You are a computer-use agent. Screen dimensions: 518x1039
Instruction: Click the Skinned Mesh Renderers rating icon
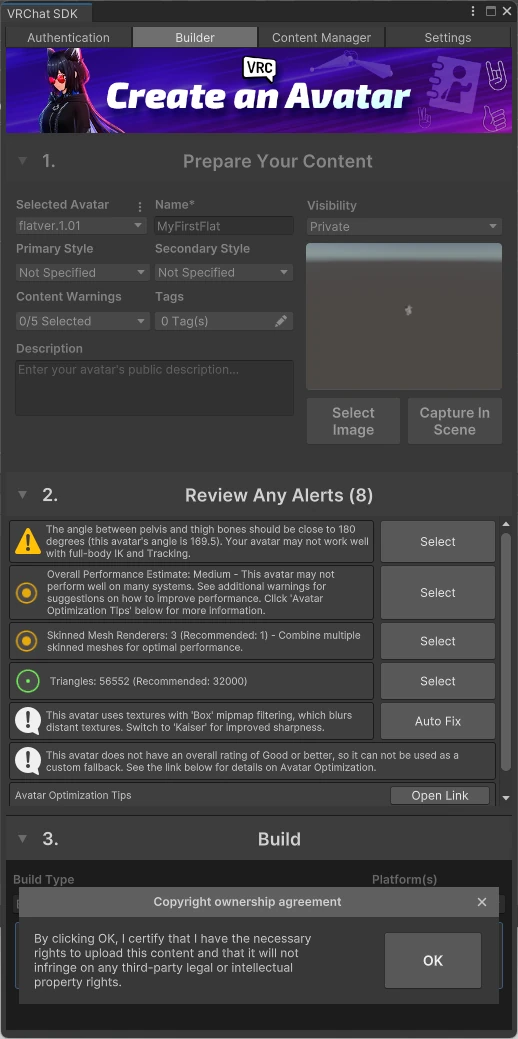point(26,641)
